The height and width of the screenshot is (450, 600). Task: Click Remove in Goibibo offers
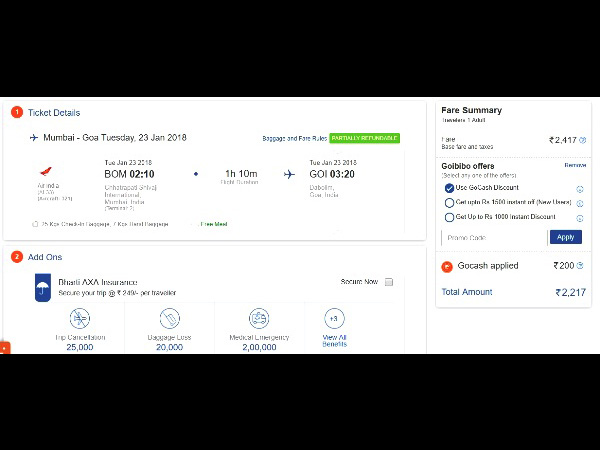click(575, 165)
